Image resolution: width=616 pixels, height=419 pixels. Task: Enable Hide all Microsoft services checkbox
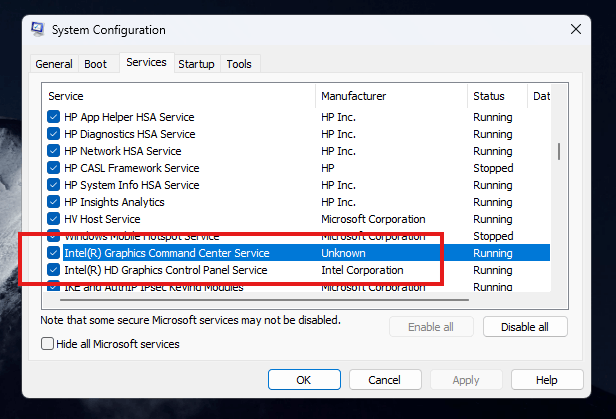coord(47,344)
